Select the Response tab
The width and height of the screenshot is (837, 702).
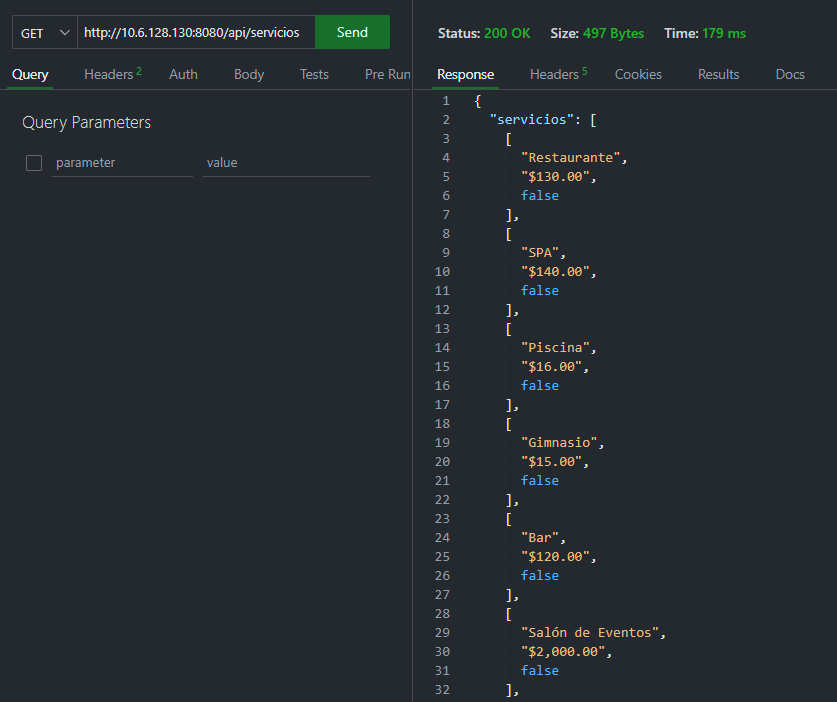coord(465,74)
